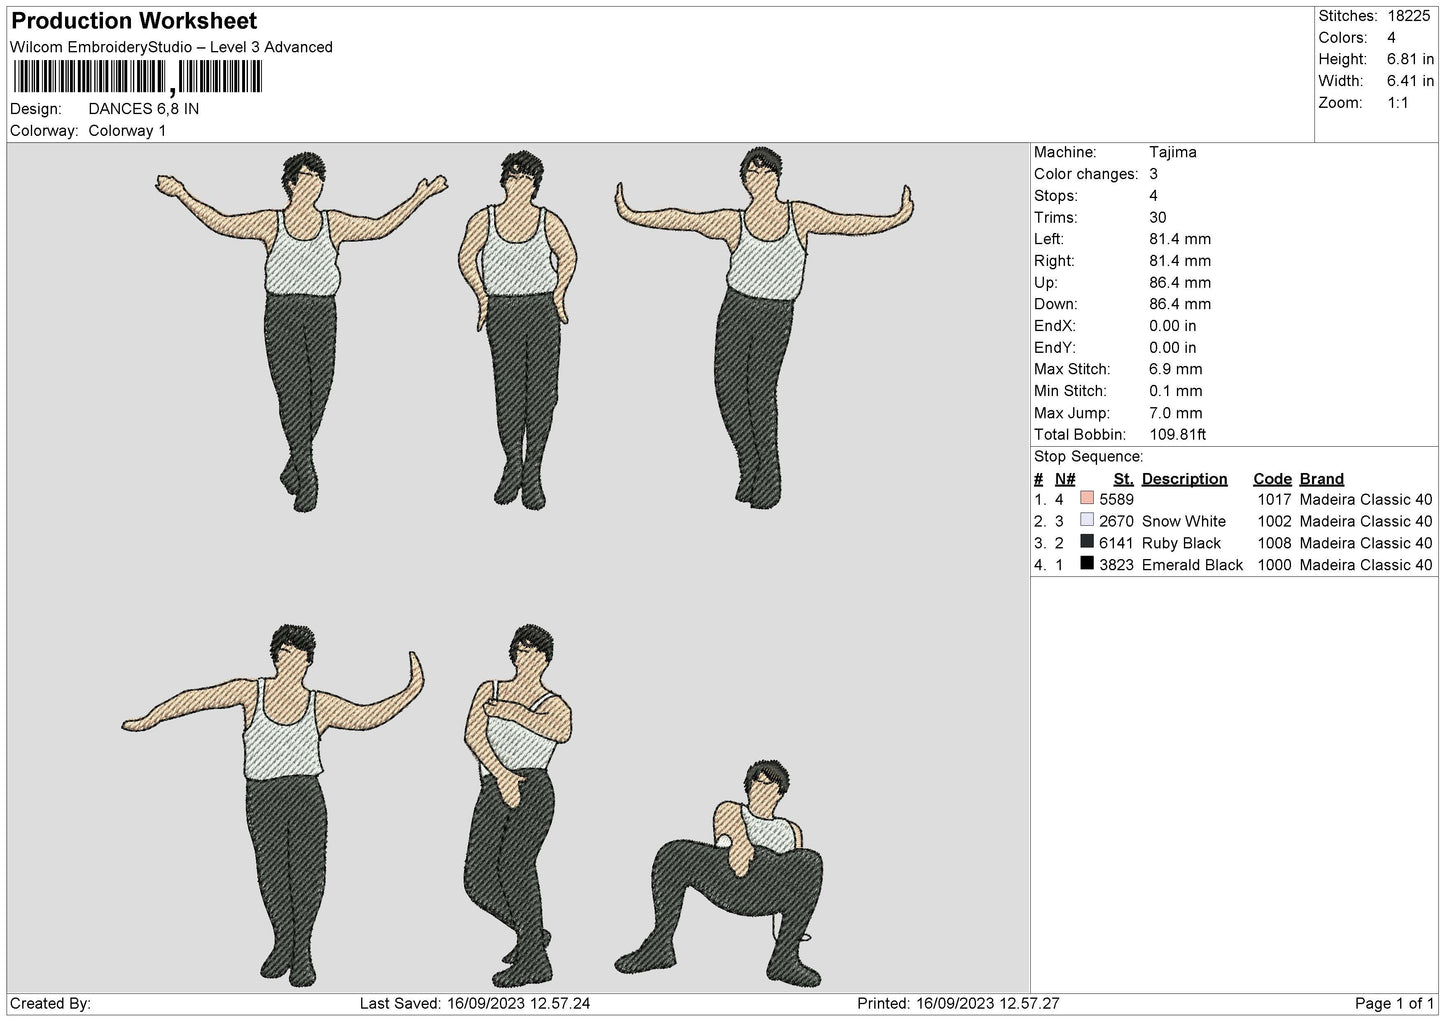Screen dimensions: 1445x1021
Task: Select the top-right dancer with arms spread
Action: coord(765,327)
